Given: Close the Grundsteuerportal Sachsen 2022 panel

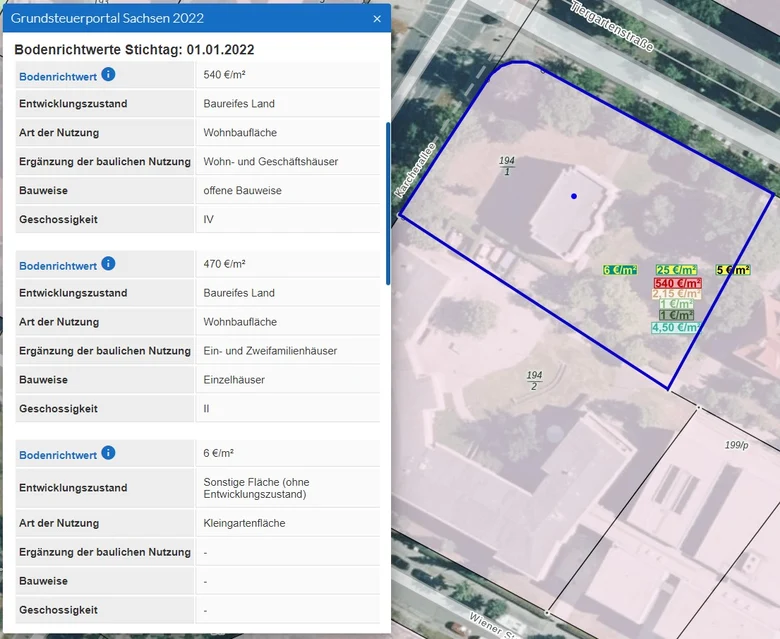Looking at the screenshot, I should coord(377,19).
